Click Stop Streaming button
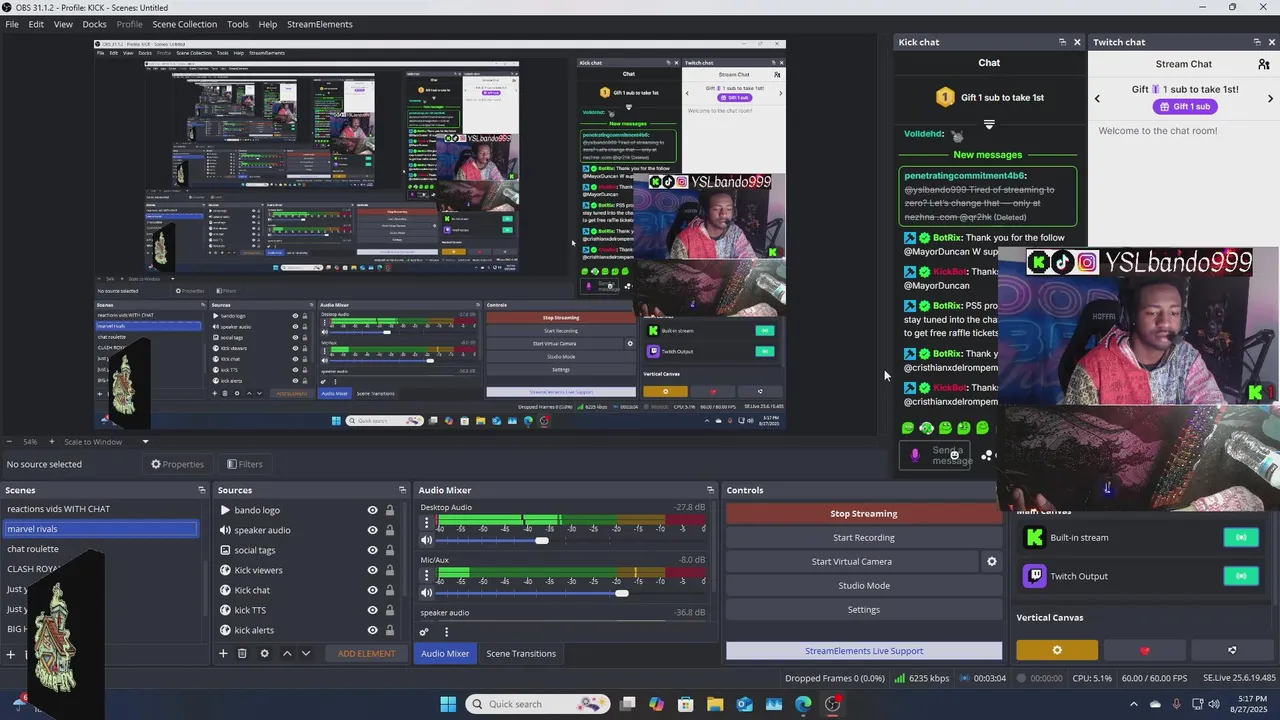Viewport: 1280px width, 720px height. click(864, 513)
